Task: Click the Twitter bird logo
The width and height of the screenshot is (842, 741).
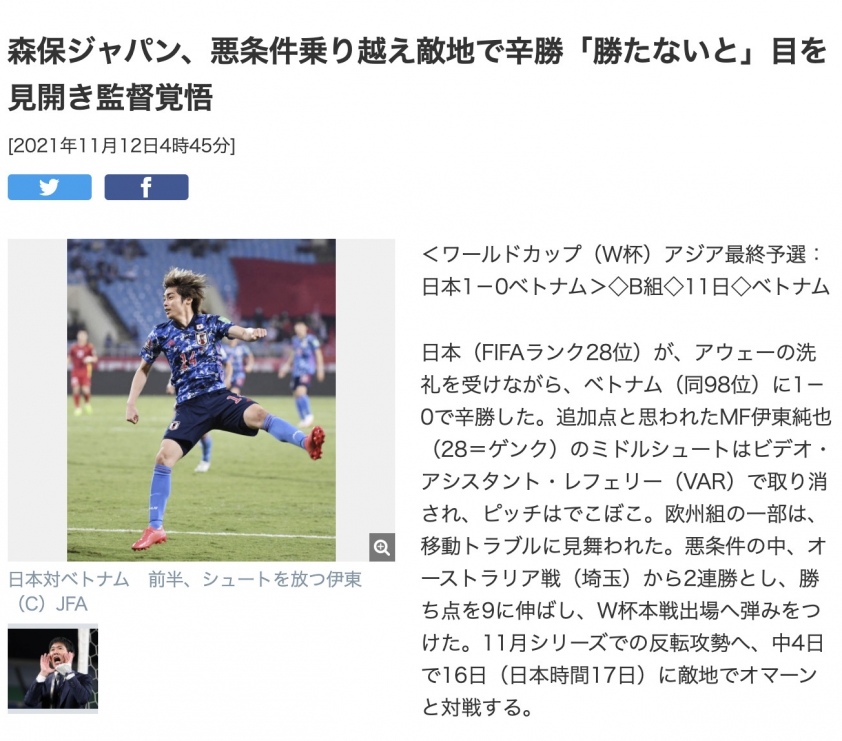Action: click(49, 187)
